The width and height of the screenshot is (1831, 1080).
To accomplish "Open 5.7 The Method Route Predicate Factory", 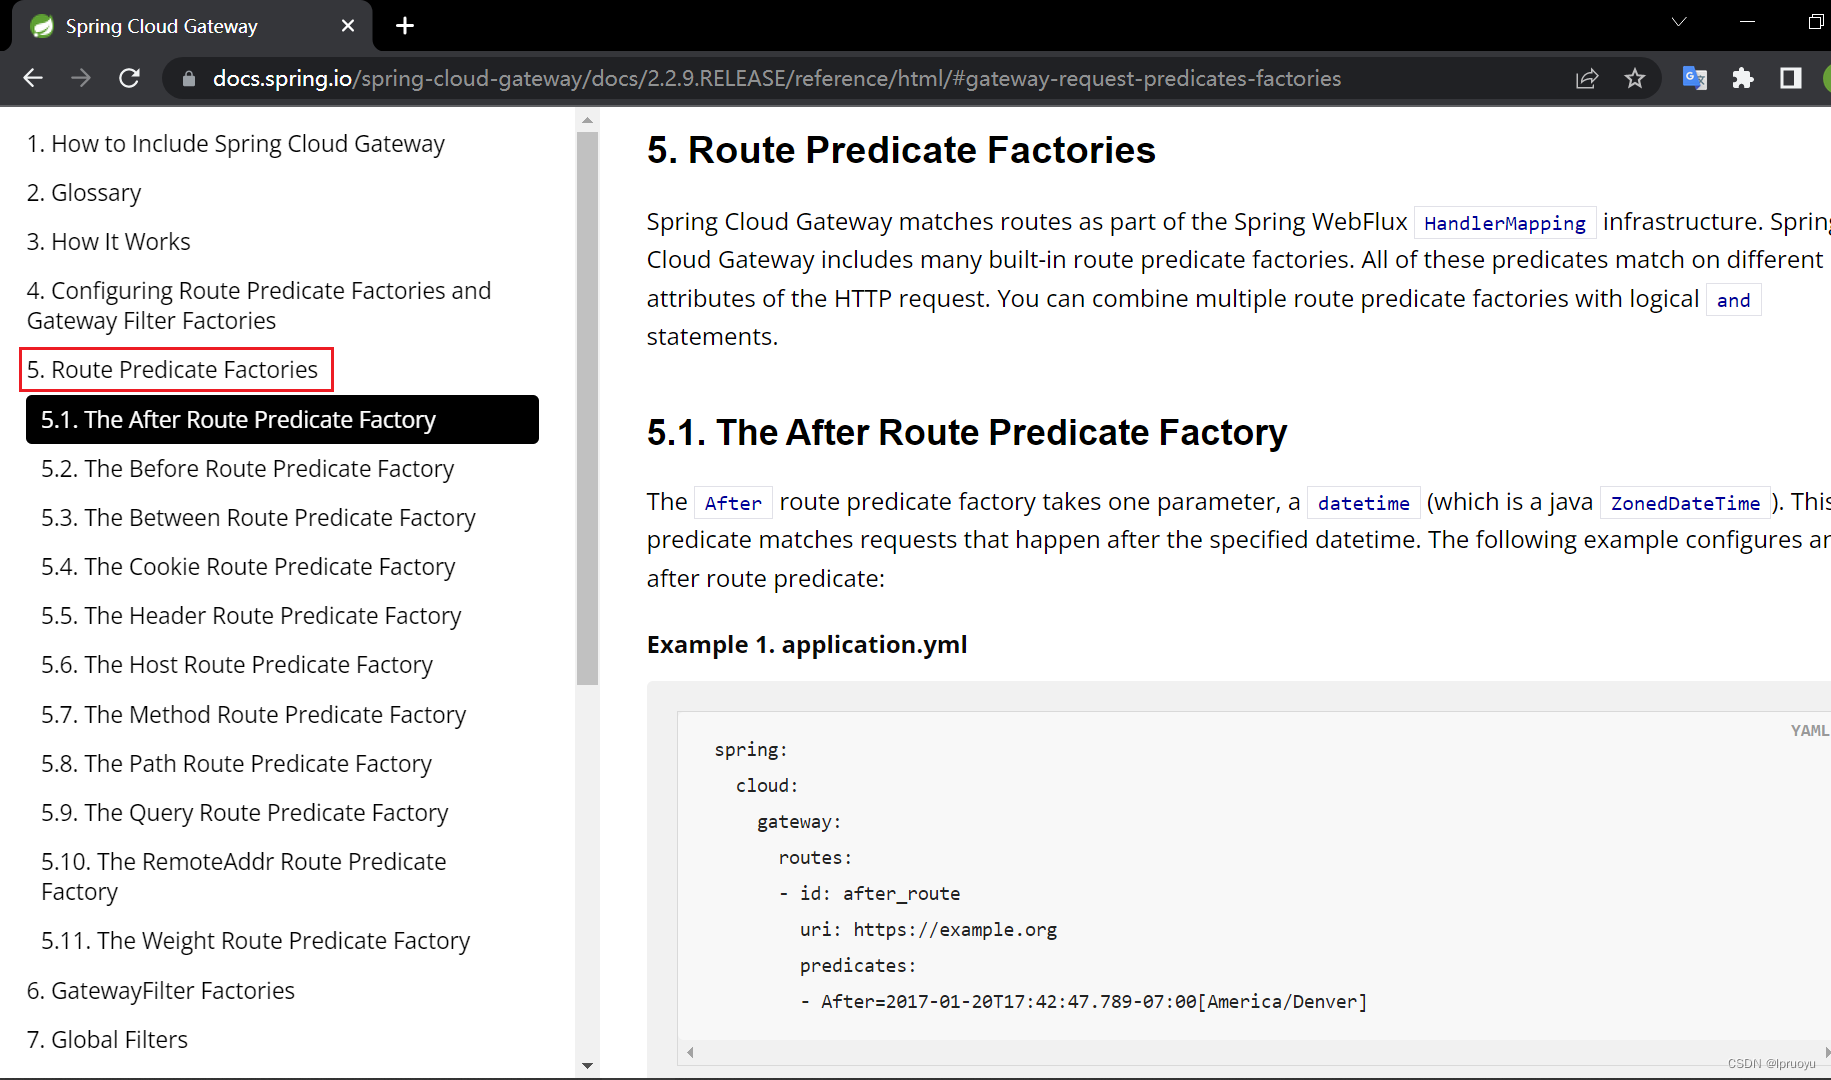I will point(254,715).
